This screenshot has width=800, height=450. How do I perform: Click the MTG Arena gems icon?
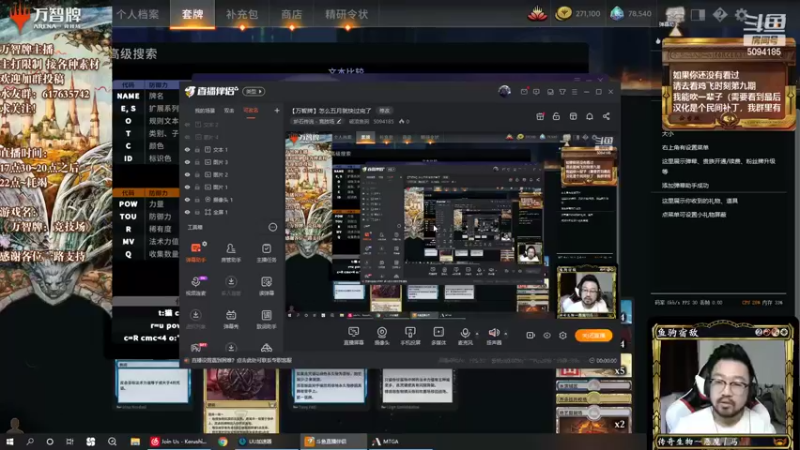click(x=617, y=14)
